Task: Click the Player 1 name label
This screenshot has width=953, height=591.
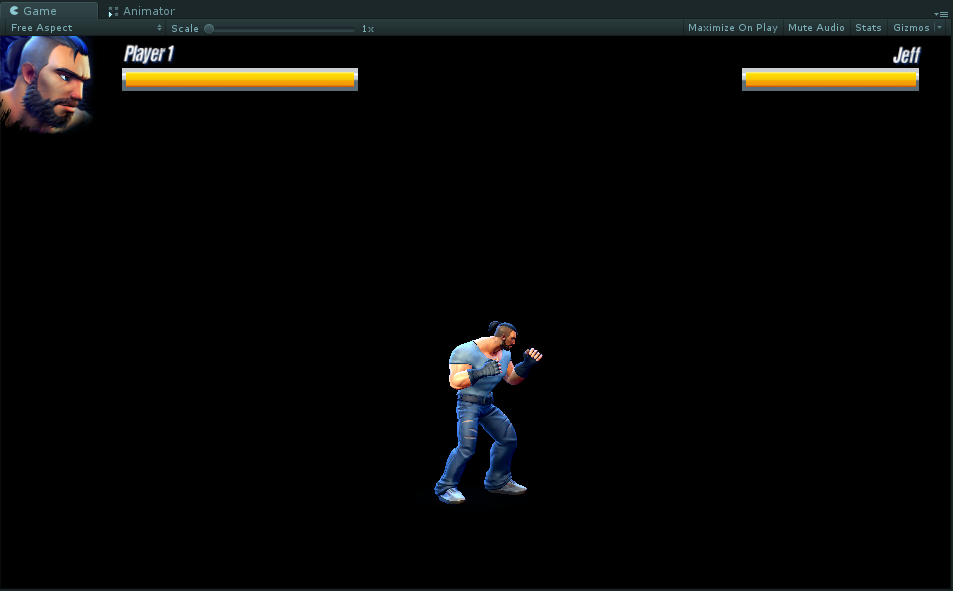Action: pos(149,54)
